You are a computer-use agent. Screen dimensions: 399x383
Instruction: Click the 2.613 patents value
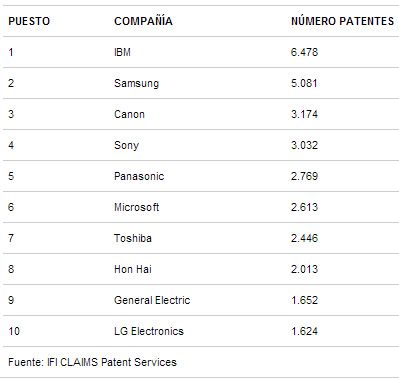tap(304, 207)
